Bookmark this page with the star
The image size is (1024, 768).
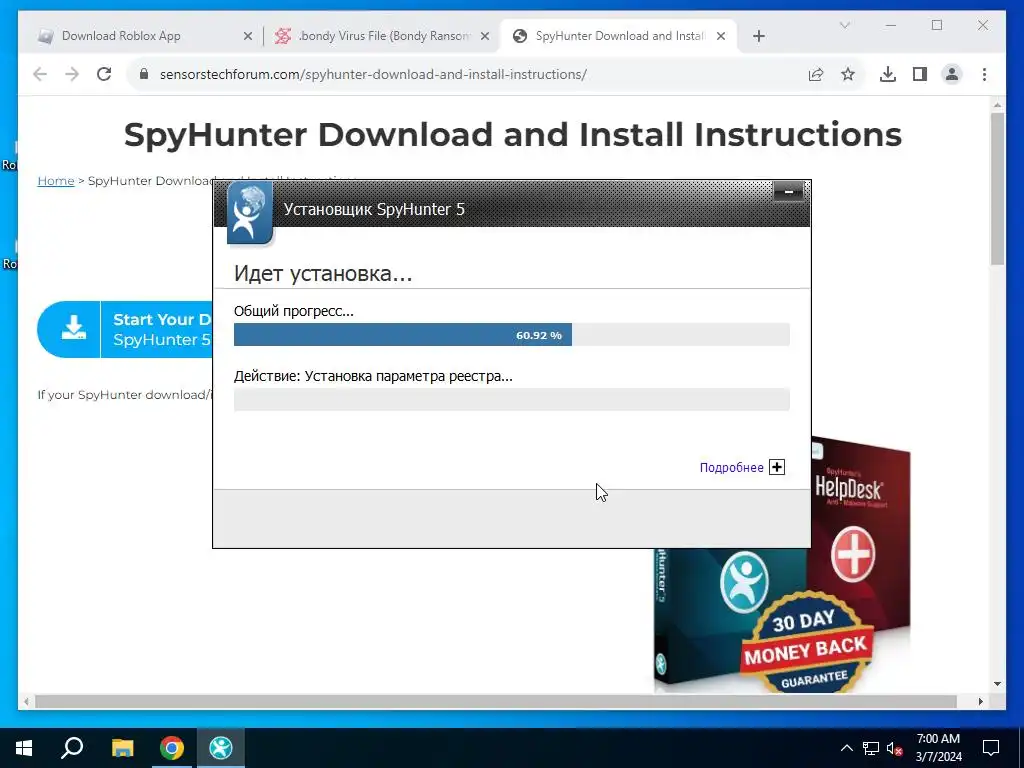848,74
